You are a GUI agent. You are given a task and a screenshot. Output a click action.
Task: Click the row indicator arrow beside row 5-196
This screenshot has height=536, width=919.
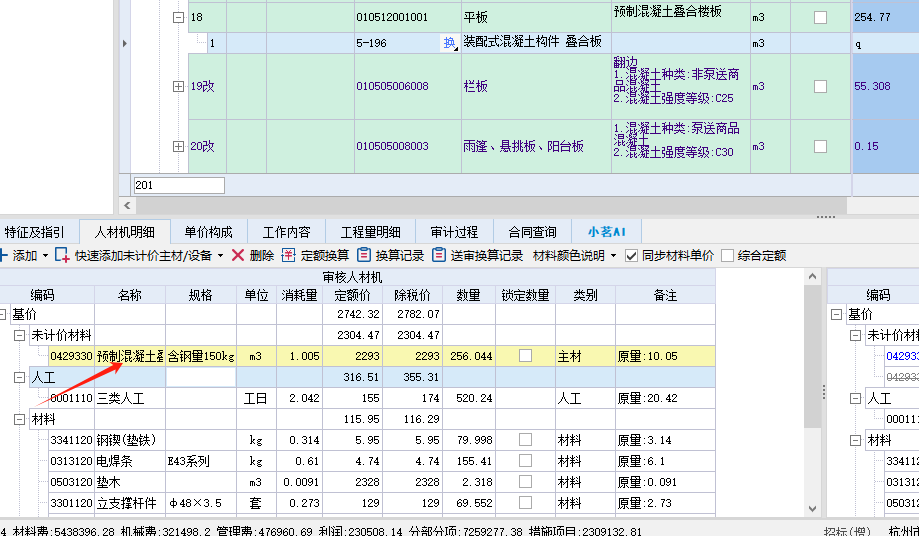[125, 43]
